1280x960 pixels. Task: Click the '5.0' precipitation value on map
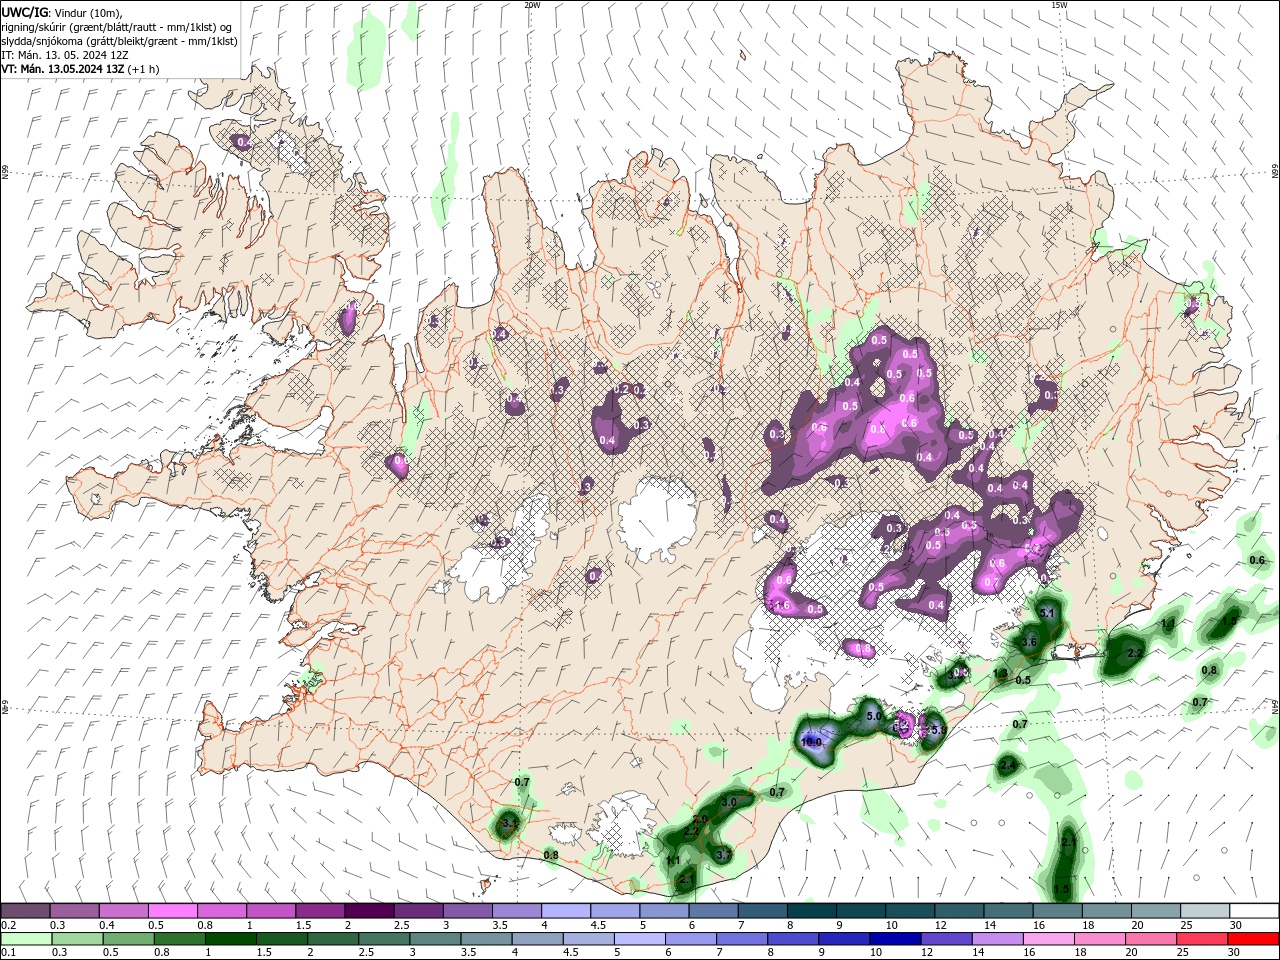pyautogui.click(x=872, y=717)
